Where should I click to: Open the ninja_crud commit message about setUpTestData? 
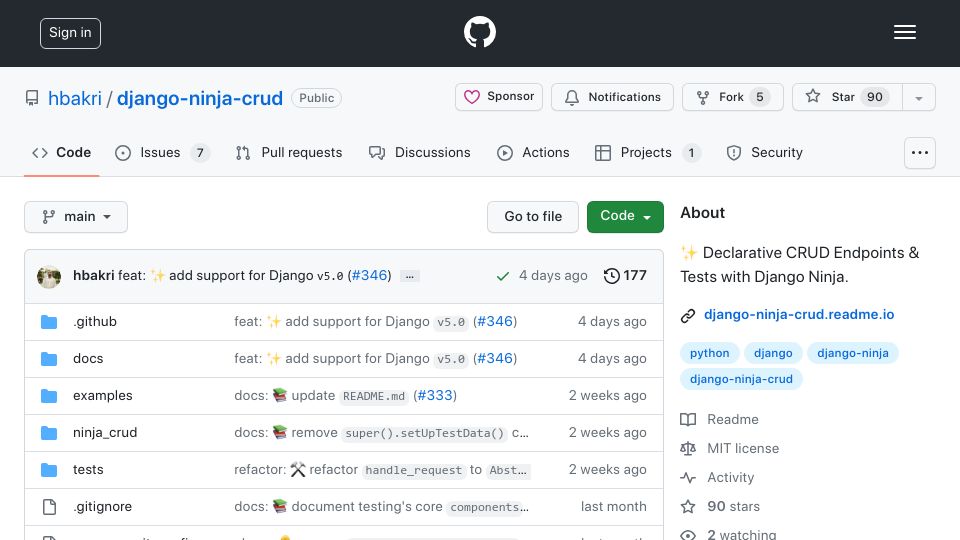pos(381,432)
